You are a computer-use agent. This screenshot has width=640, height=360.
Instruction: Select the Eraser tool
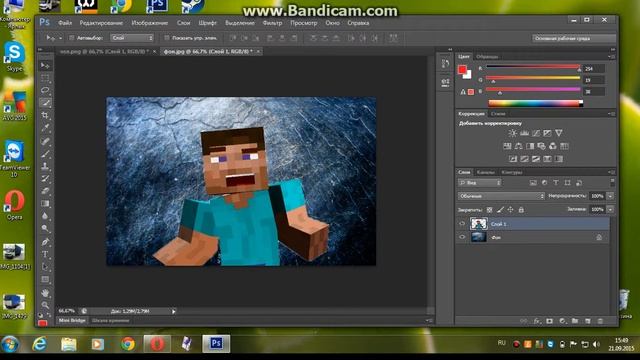point(45,191)
